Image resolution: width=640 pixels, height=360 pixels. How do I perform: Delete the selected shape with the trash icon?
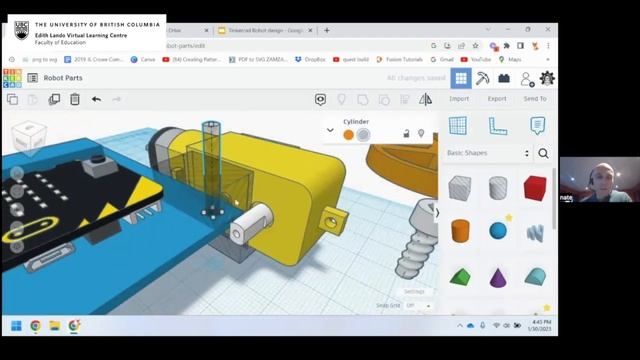pos(75,99)
